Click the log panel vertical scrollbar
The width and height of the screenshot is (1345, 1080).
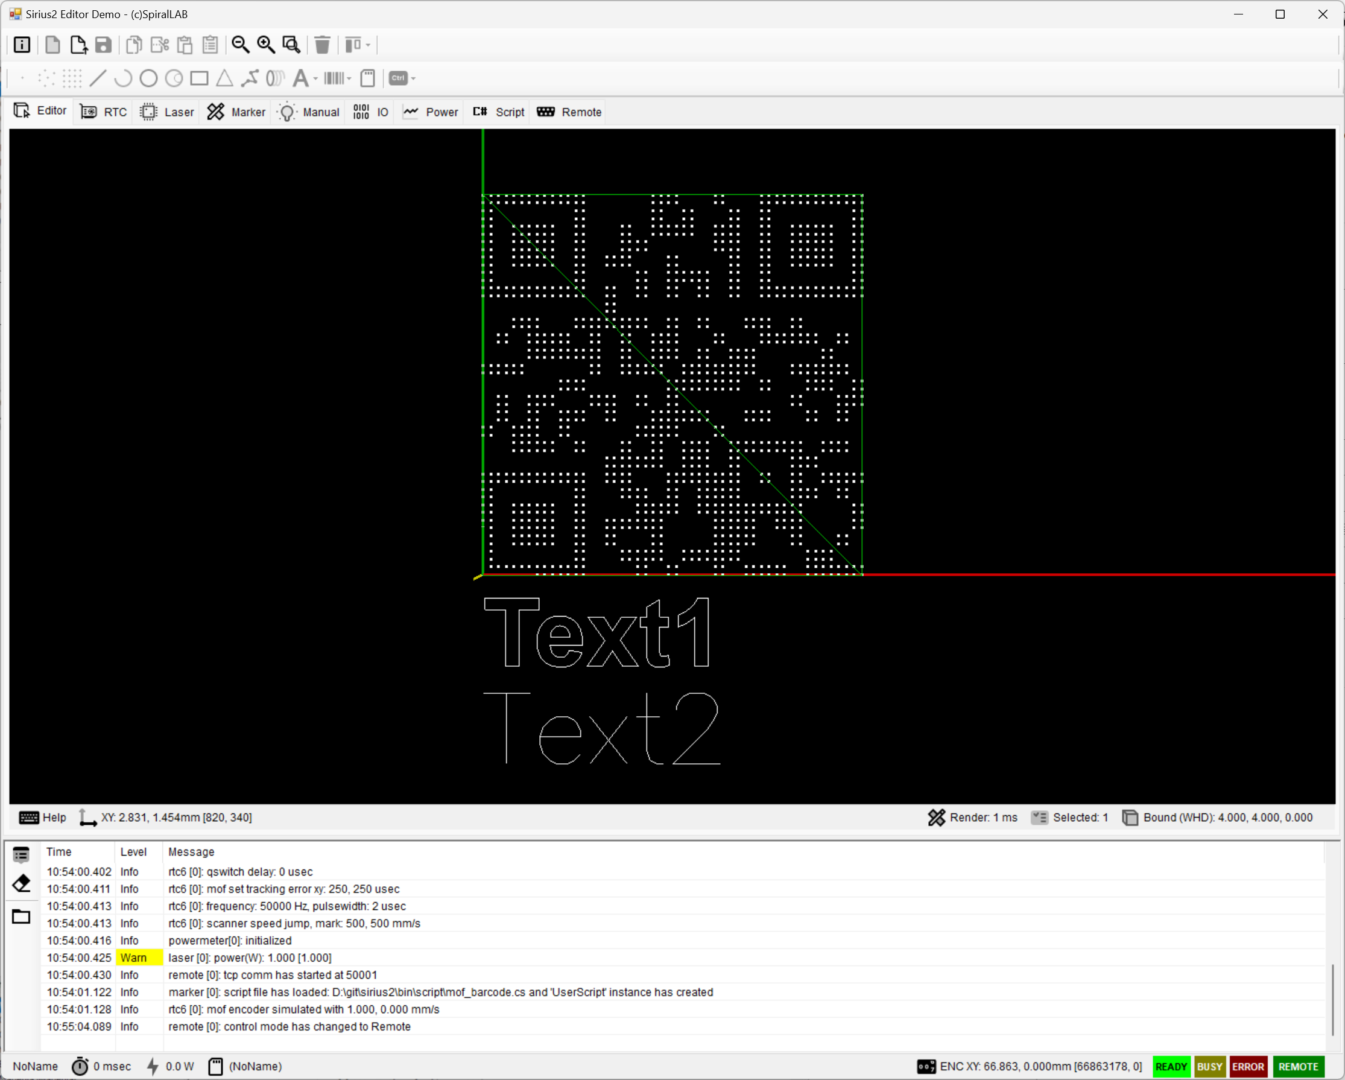click(1332, 1000)
